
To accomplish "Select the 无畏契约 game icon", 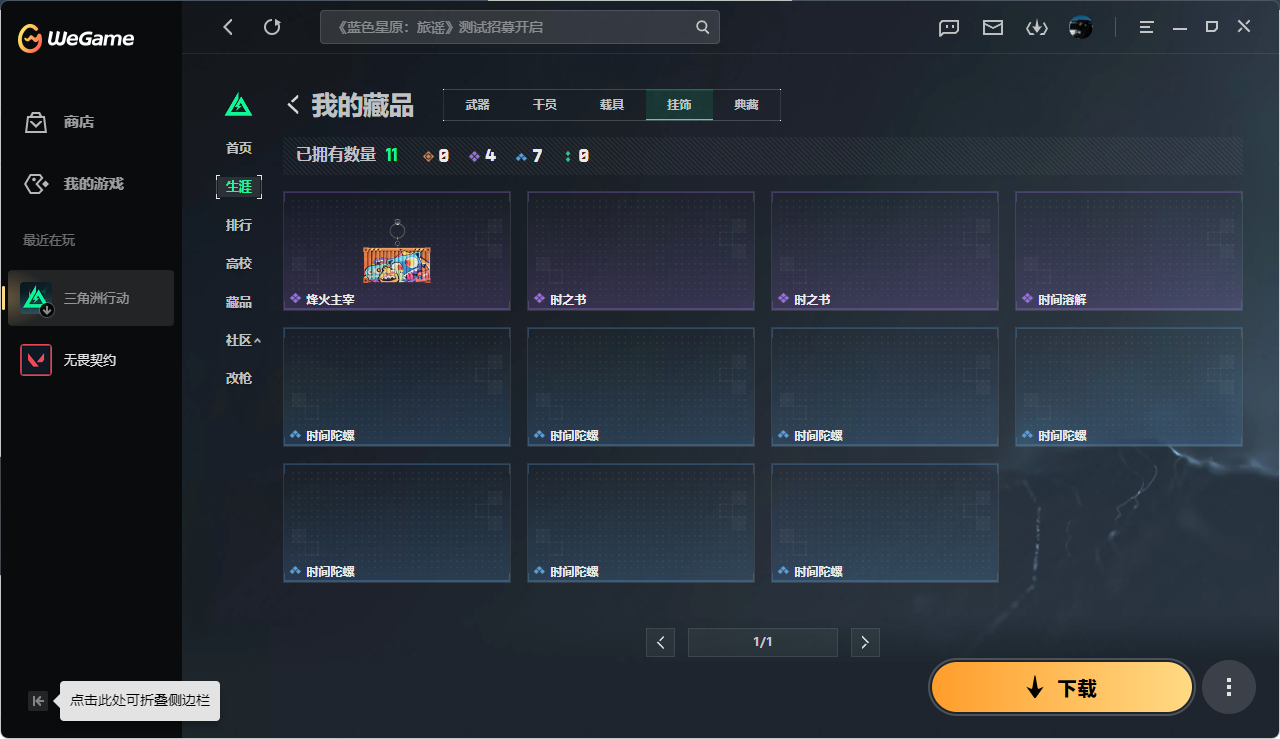I will point(36,360).
